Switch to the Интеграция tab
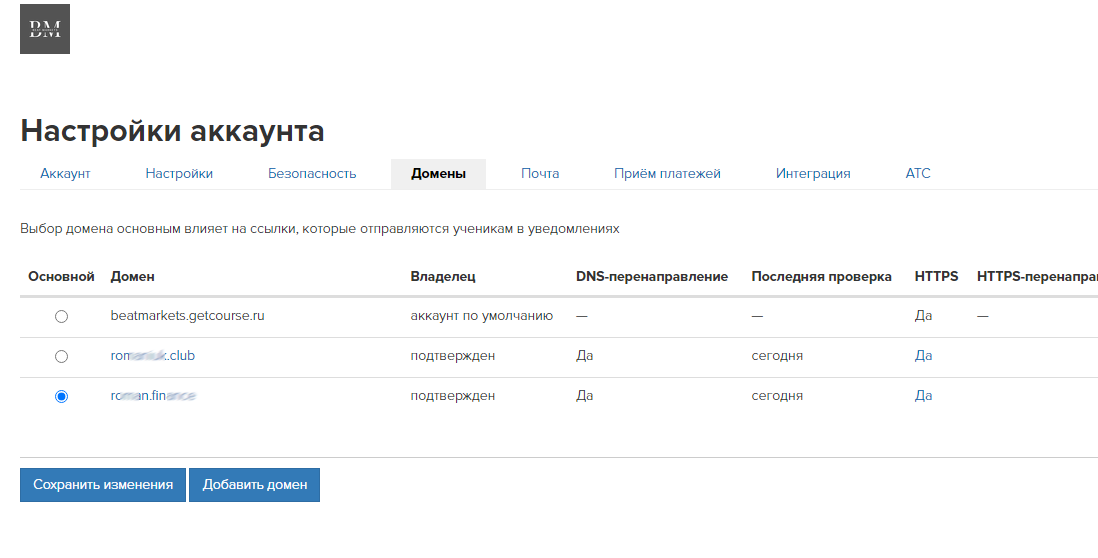Screen dimensions: 1098x558 pyautogui.click(x=813, y=174)
